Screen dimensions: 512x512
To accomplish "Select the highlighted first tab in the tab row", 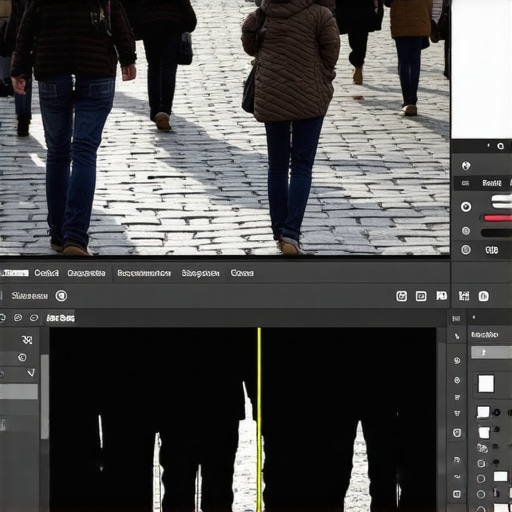I will click(14, 273).
